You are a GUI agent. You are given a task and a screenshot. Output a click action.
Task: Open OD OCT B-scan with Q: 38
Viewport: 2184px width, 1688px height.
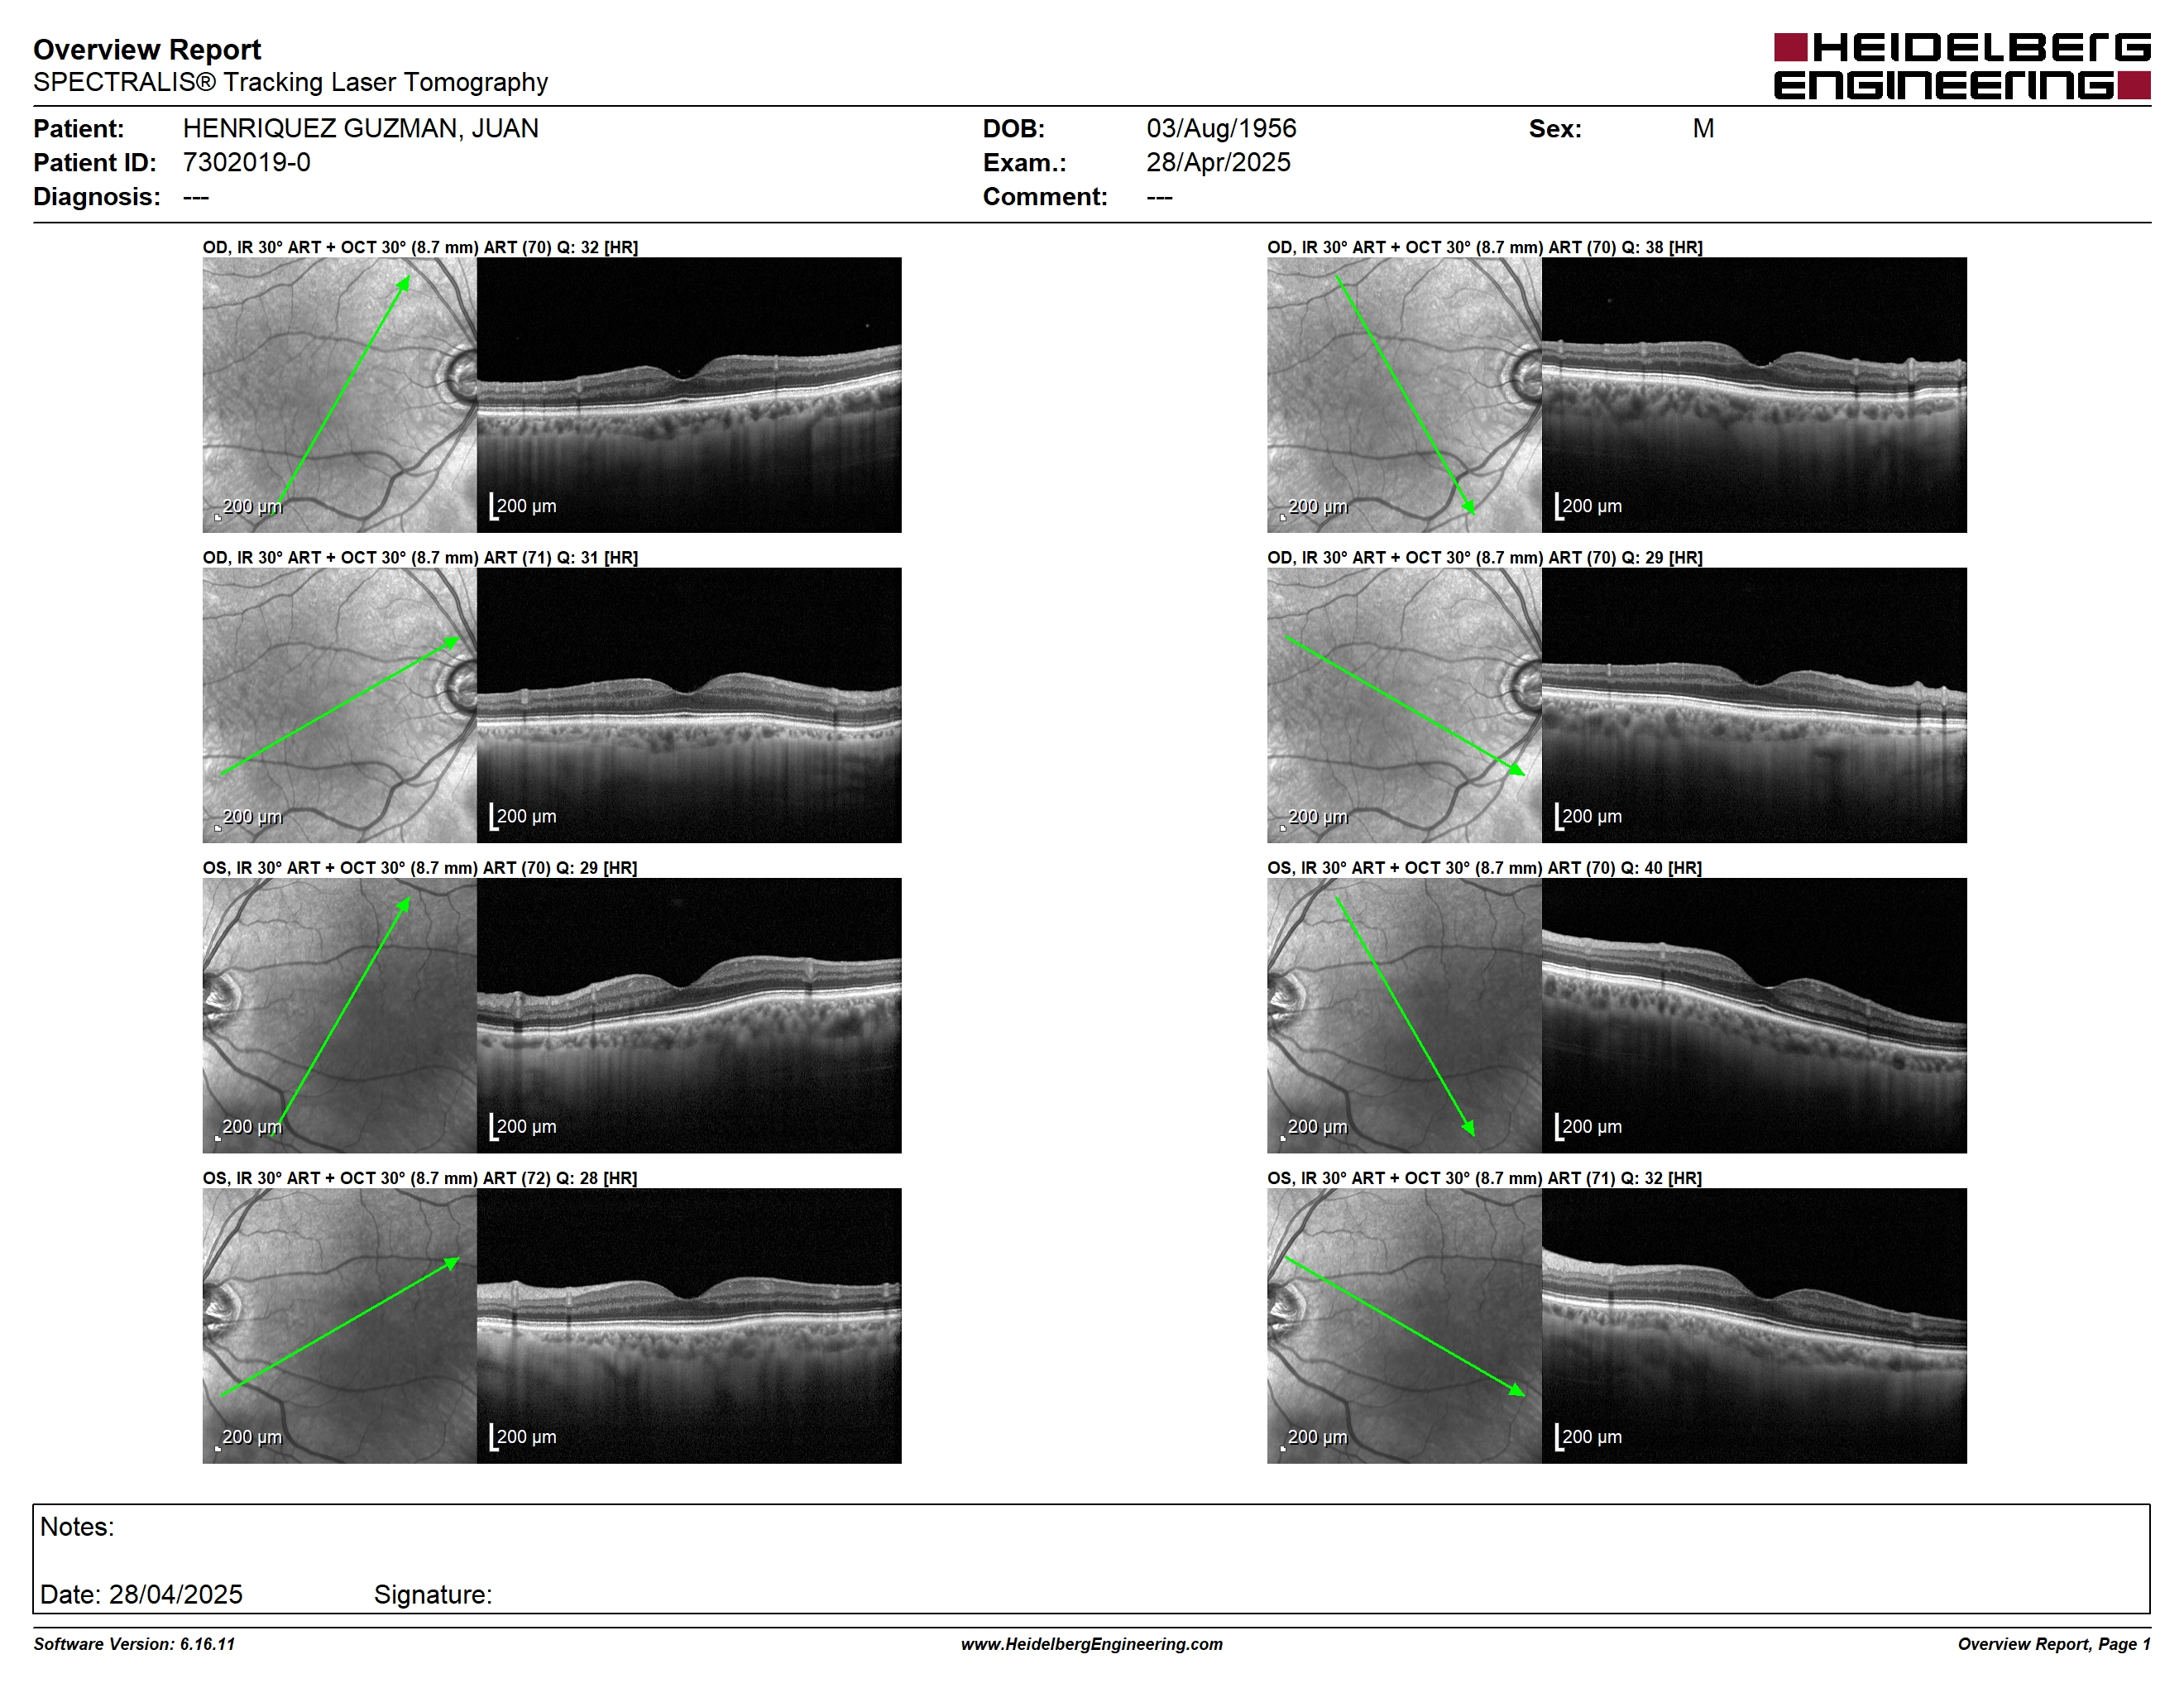coord(1754,395)
